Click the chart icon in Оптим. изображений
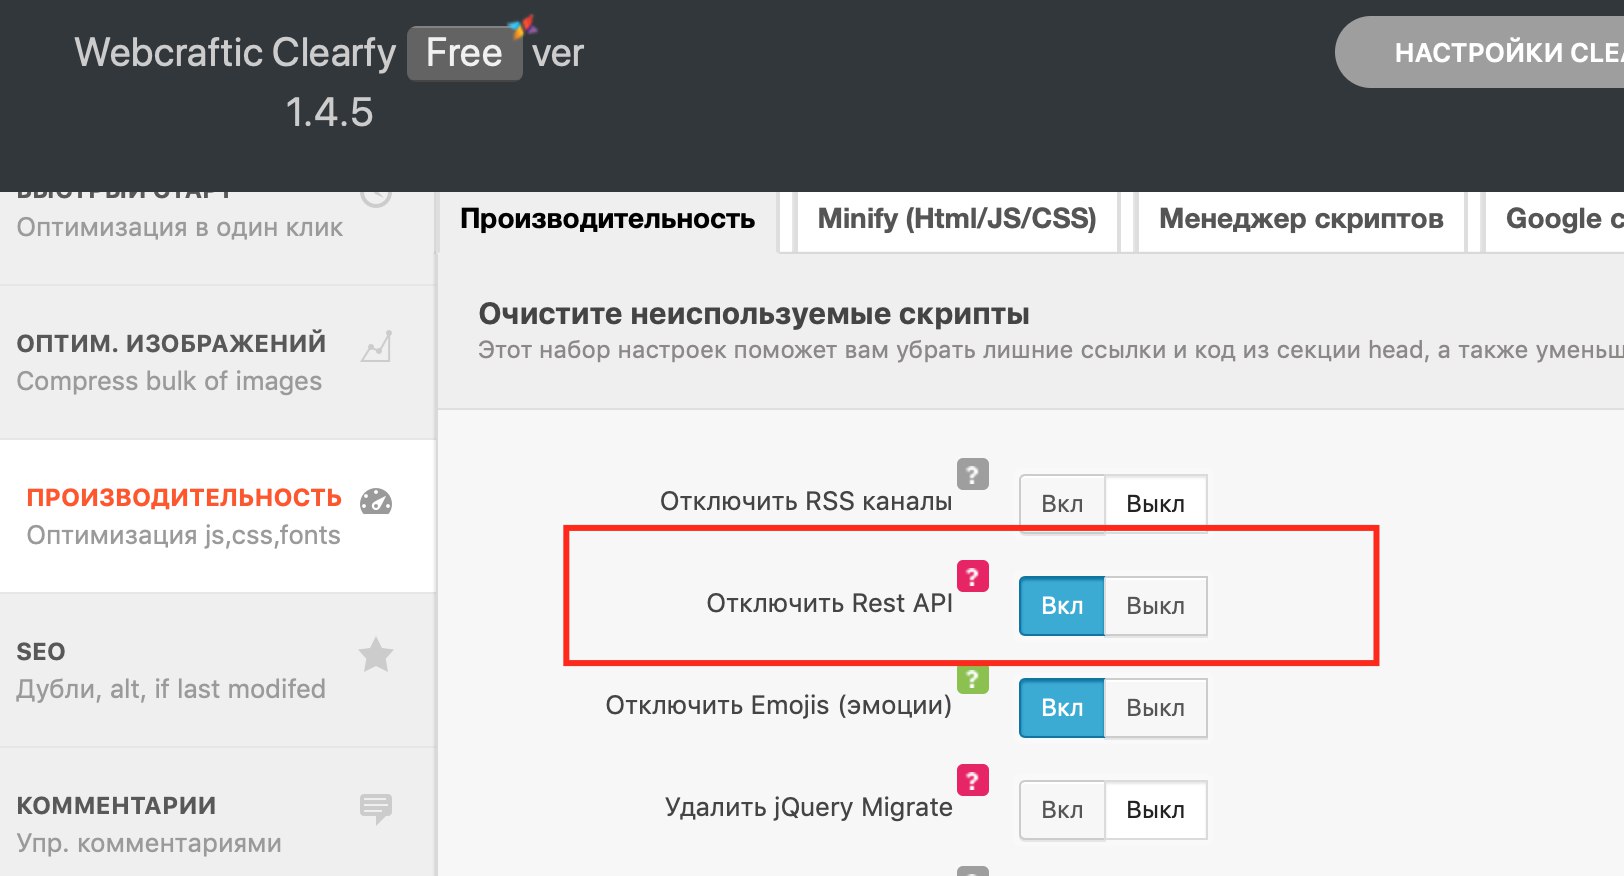The image size is (1624, 876). [376, 346]
